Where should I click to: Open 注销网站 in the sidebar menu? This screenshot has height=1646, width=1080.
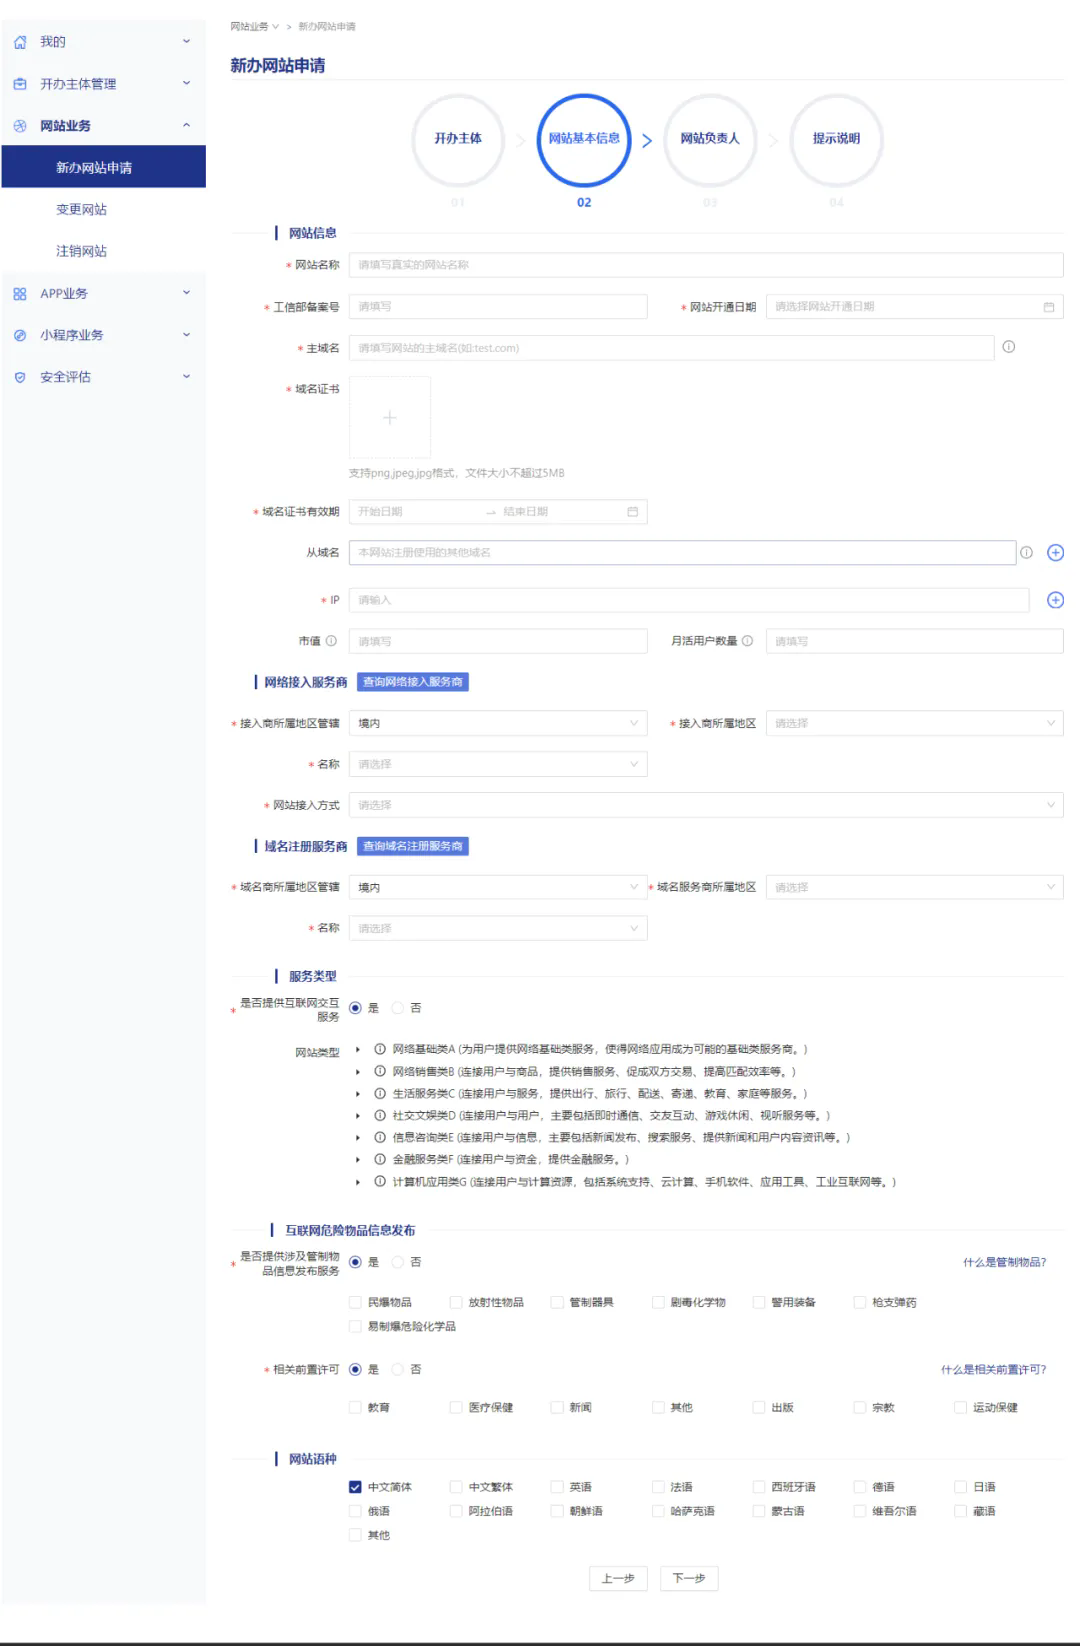point(82,251)
